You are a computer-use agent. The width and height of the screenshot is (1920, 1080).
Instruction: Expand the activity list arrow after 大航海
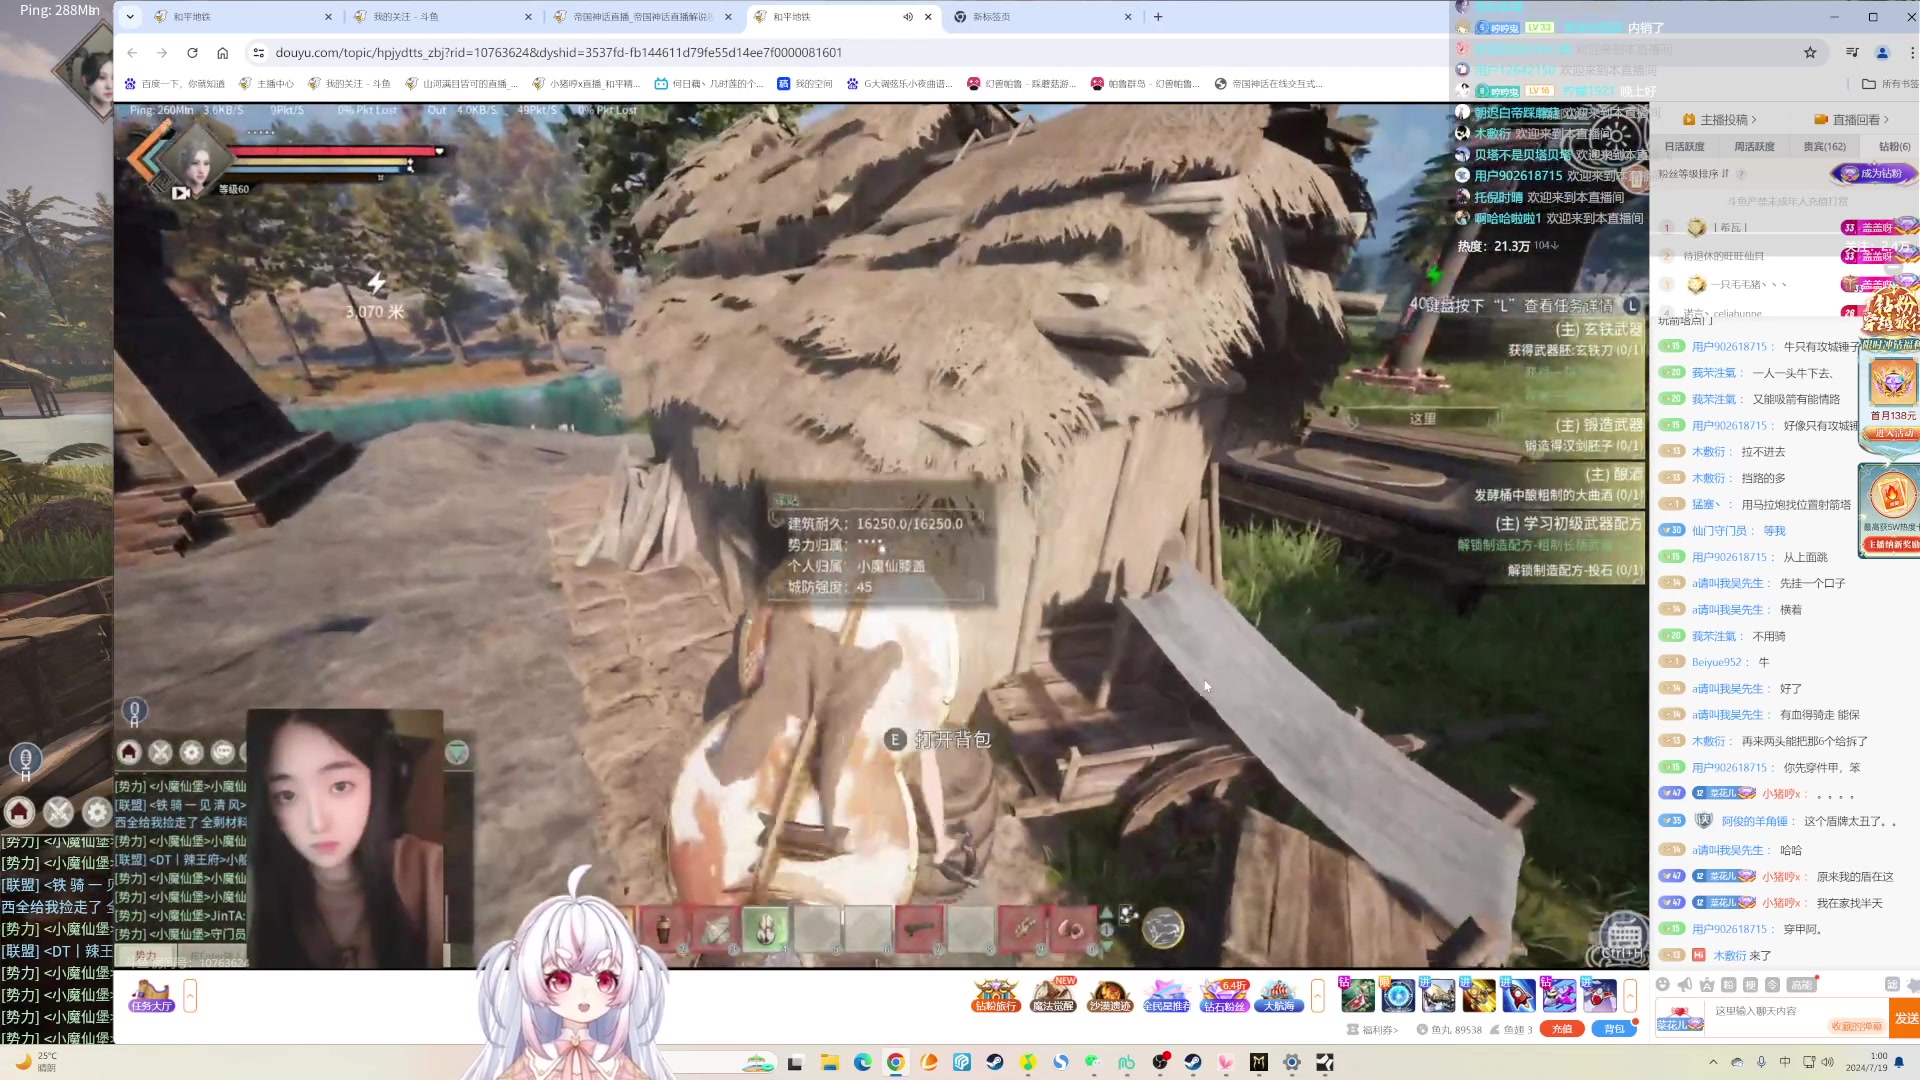(1318, 996)
